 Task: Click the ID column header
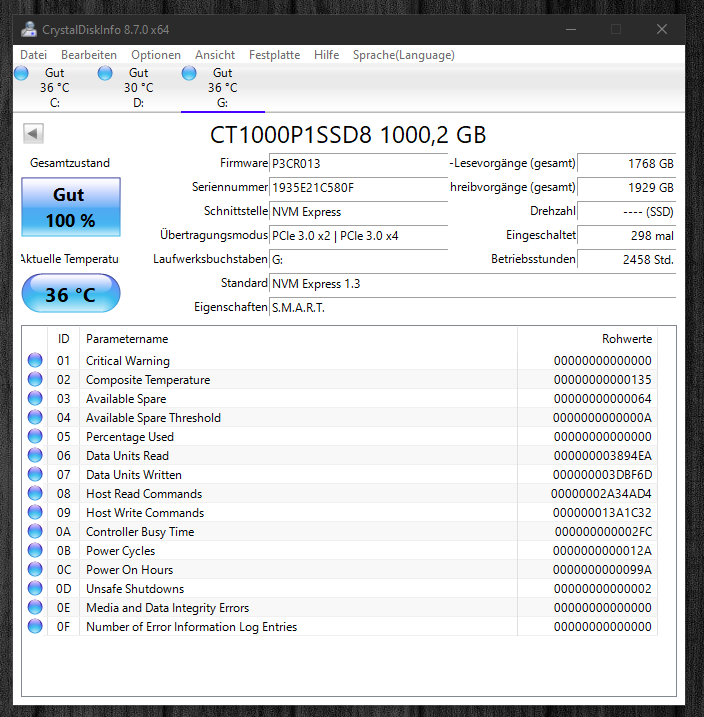(x=64, y=339)
